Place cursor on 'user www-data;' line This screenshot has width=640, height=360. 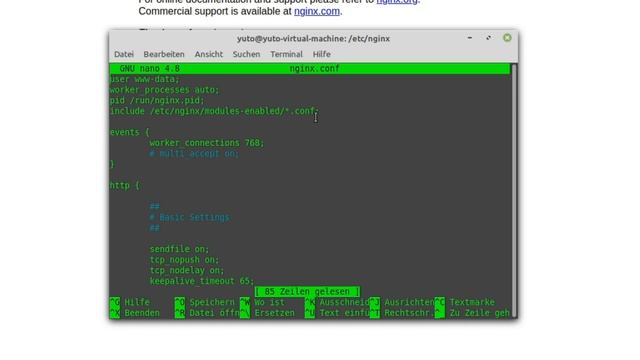point(144,79)
